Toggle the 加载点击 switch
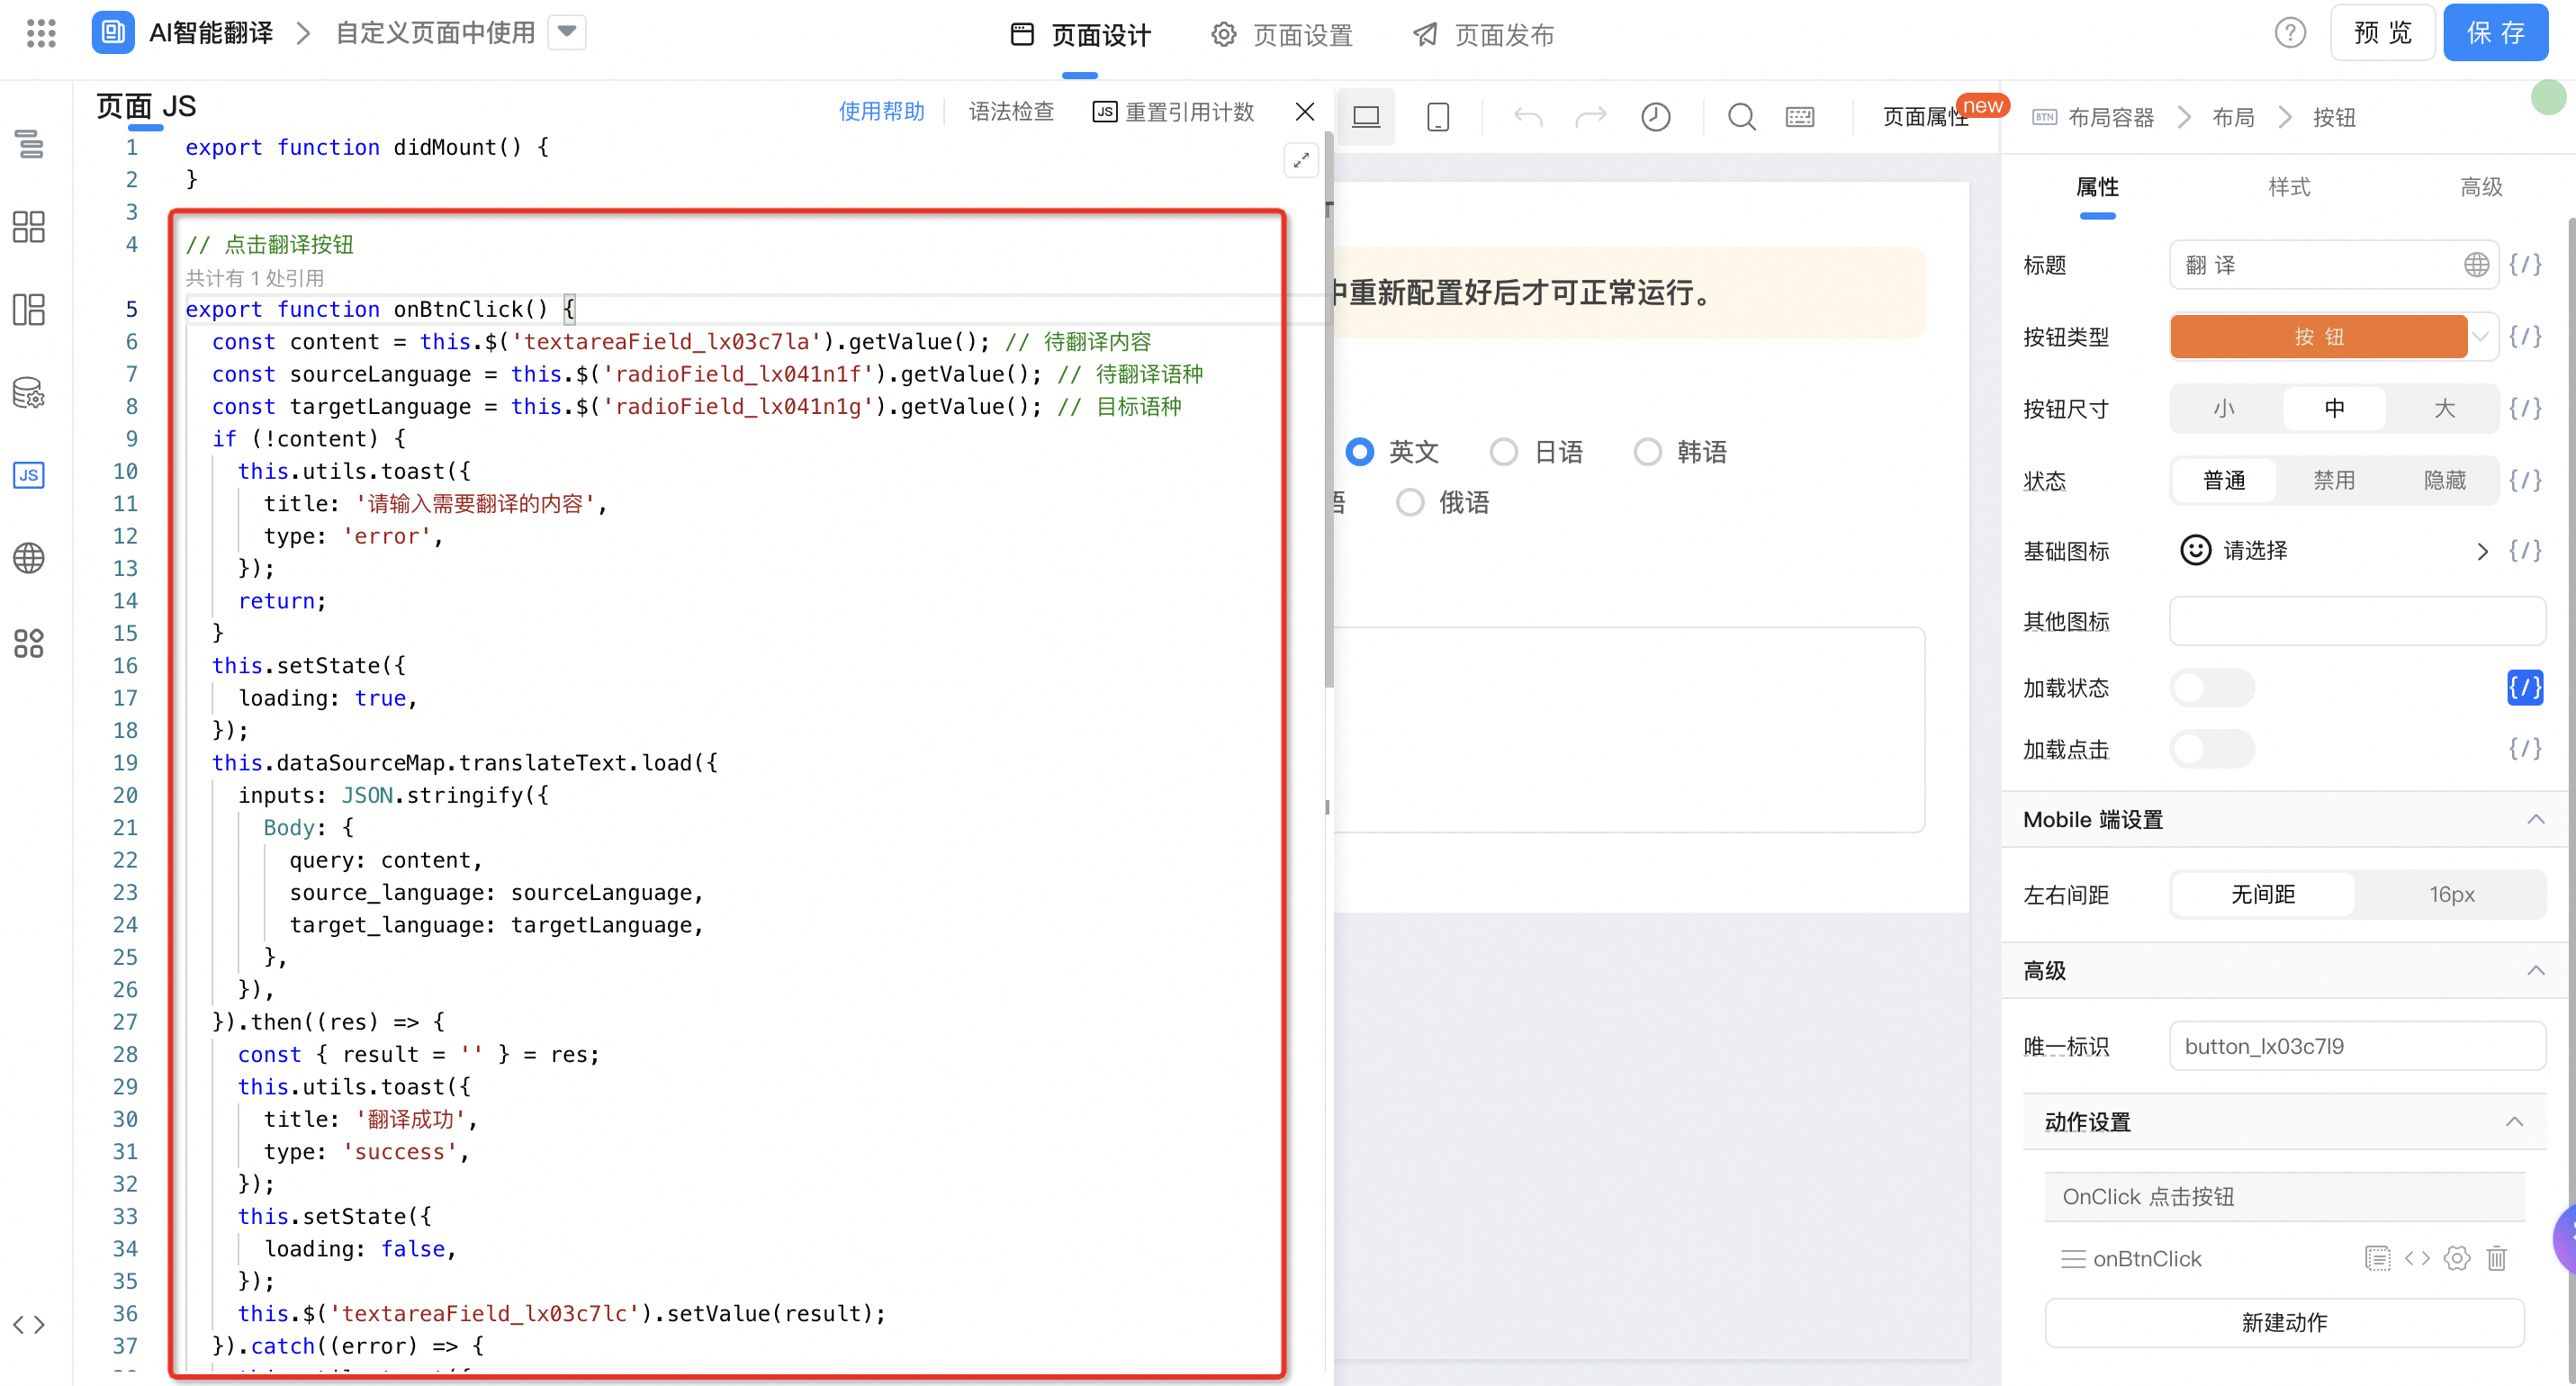Image resolution: width=2576 pixels, height=1386 pixels. pyautogui.click(x=2212, y=749)
